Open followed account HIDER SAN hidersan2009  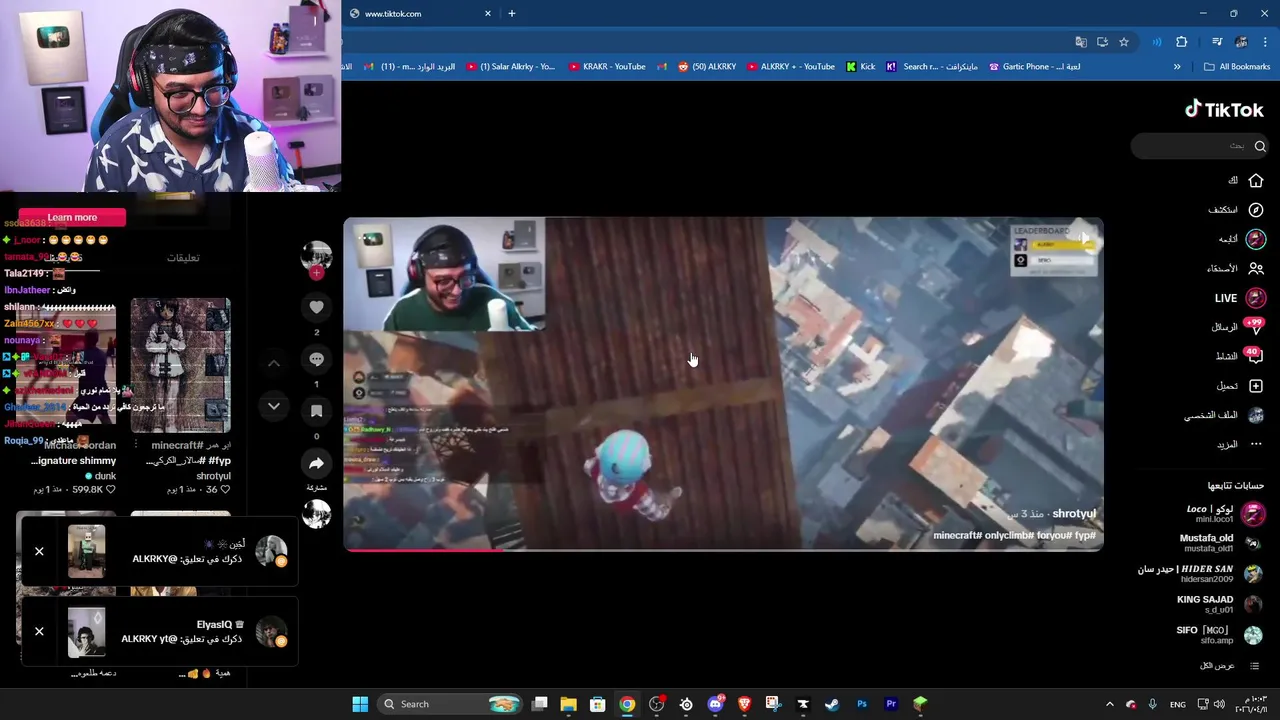1200,573
